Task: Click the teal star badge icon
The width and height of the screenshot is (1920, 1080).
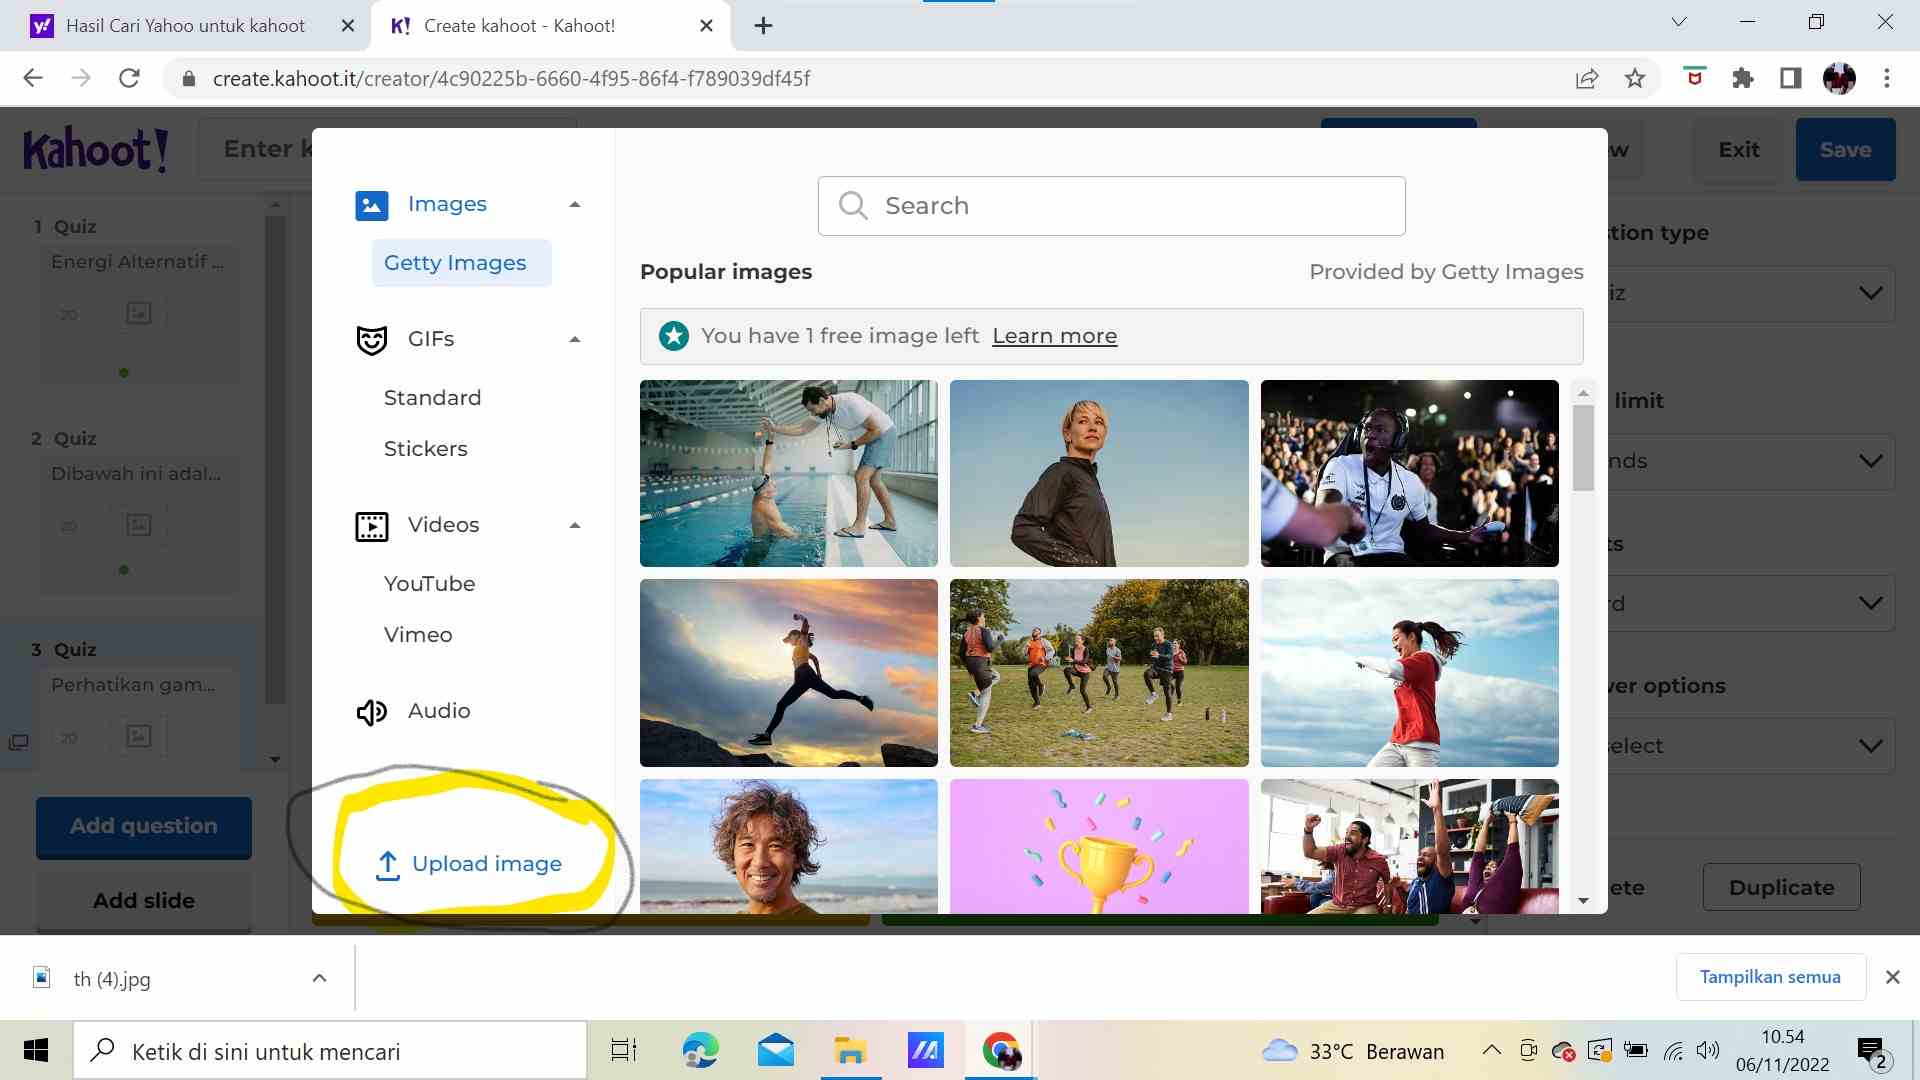Action: (x=674, y=336)
